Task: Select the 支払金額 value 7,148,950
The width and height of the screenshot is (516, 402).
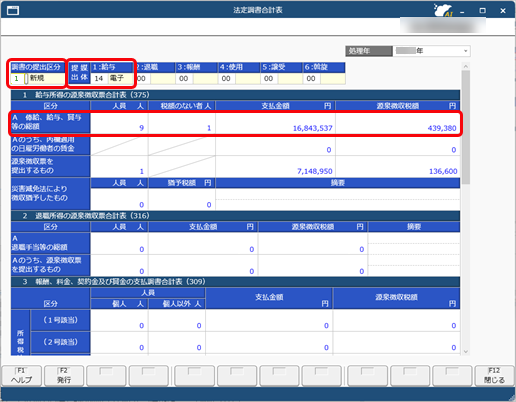Action: 315,171
